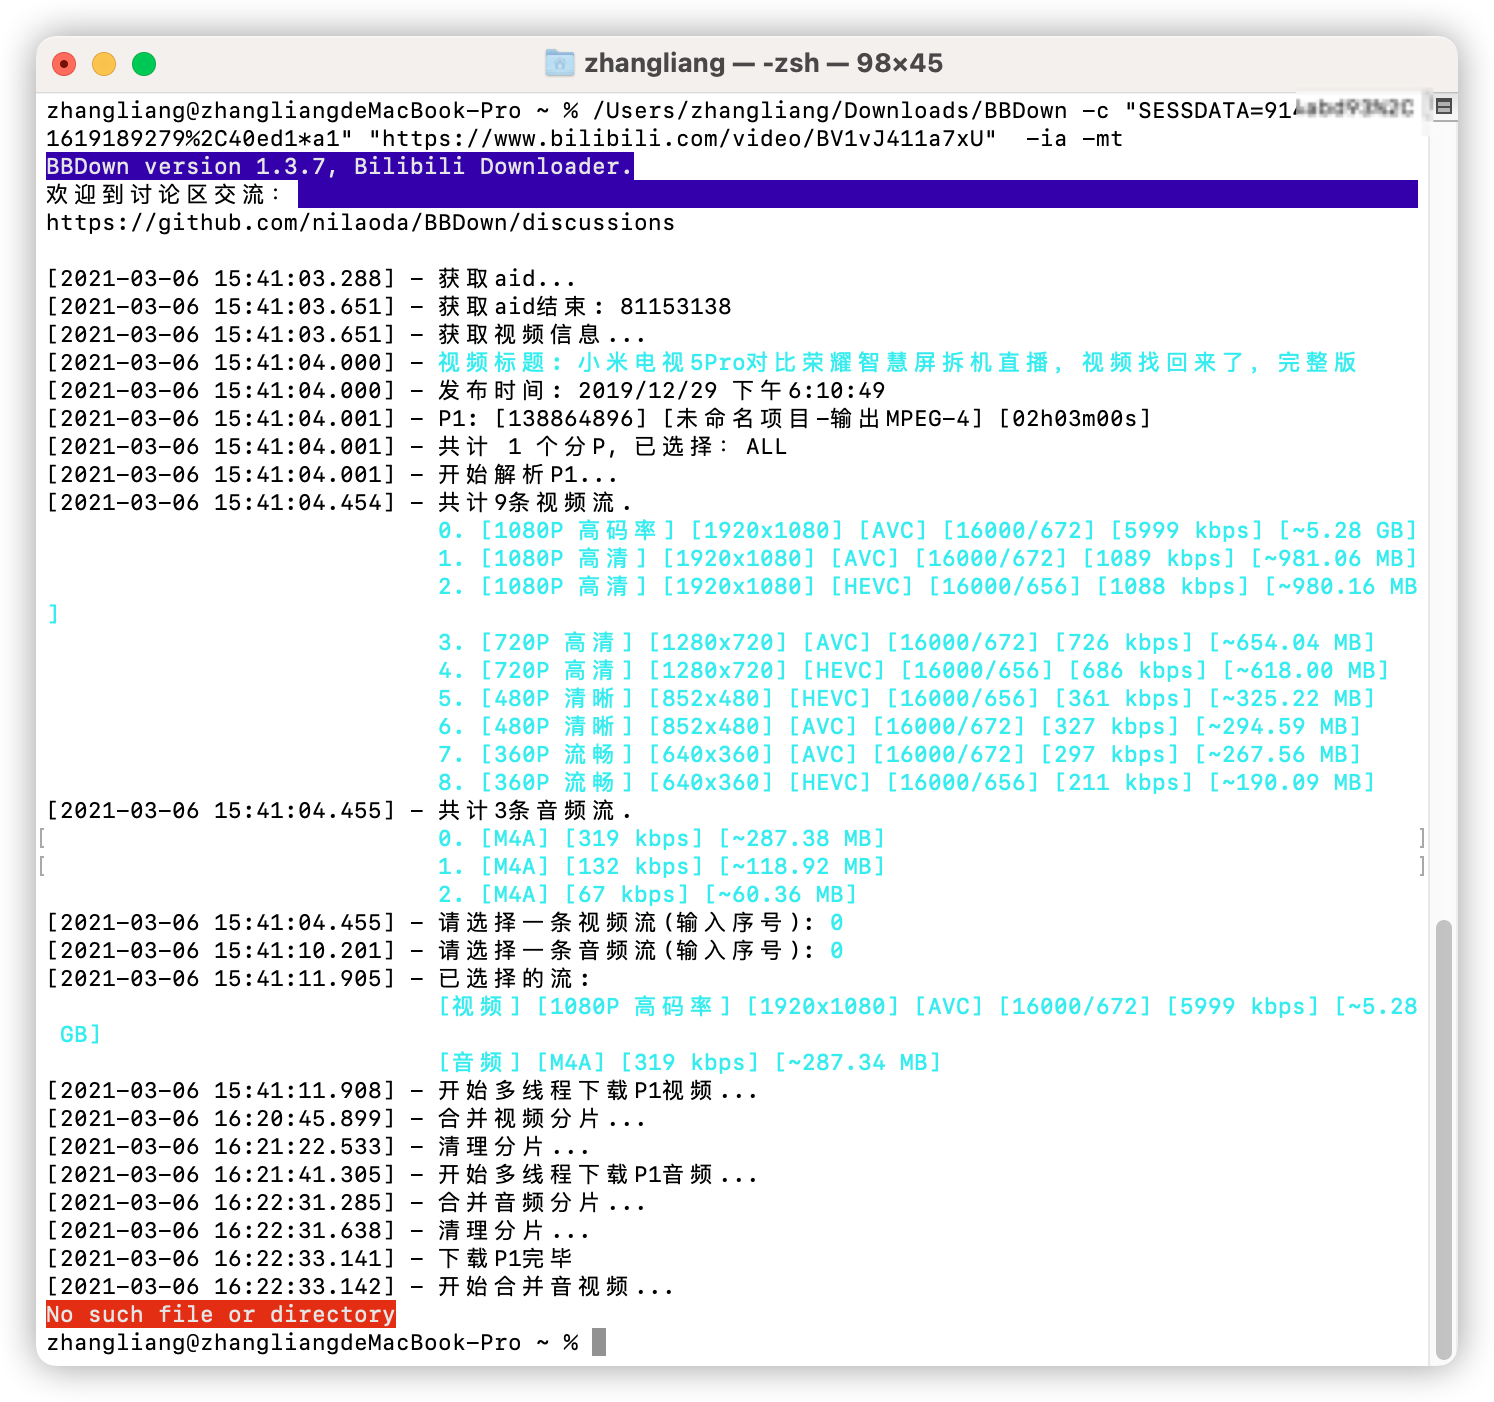Click the green zoom traffic light button

coord(145,63)
